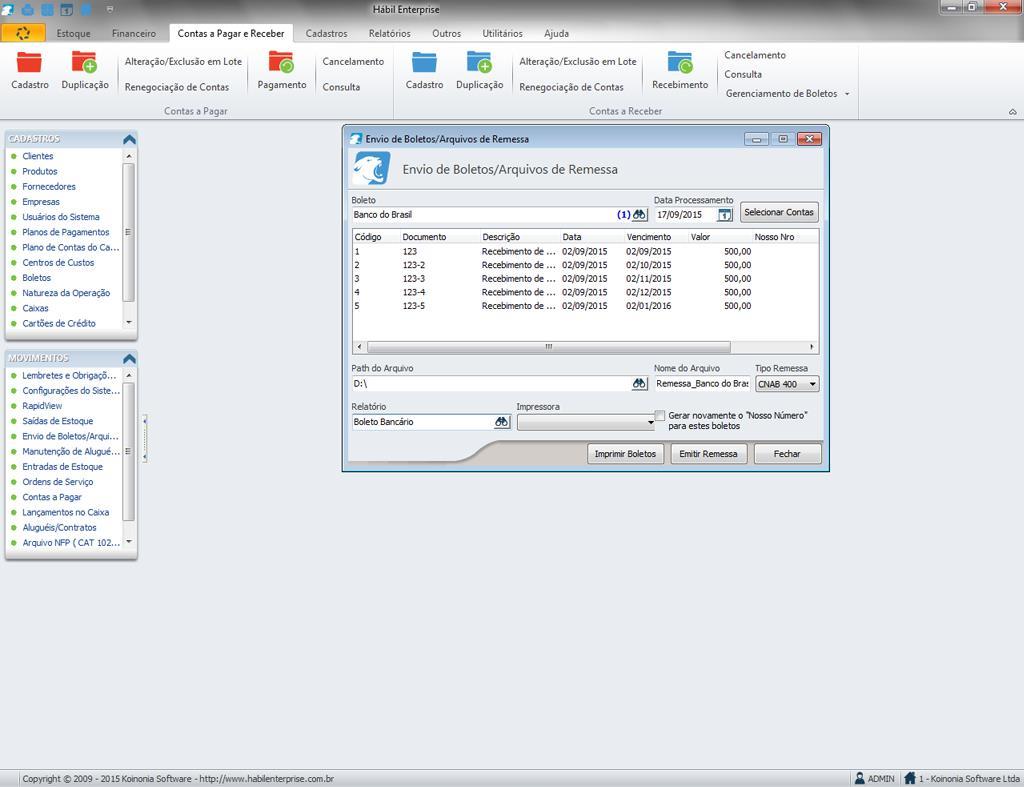Open Lançamentos no Caixa in MOVIMENTOS
The image size is (1024, 787).
click(66, 512)
